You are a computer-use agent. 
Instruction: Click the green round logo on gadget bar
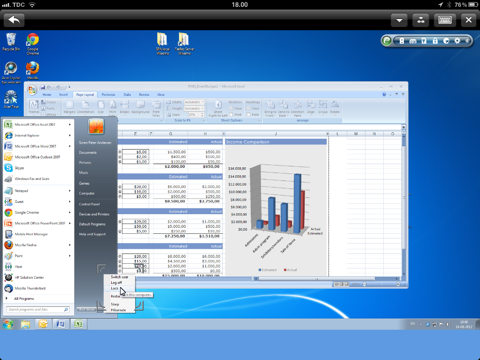pyautogui.click(x=387, y=41)
